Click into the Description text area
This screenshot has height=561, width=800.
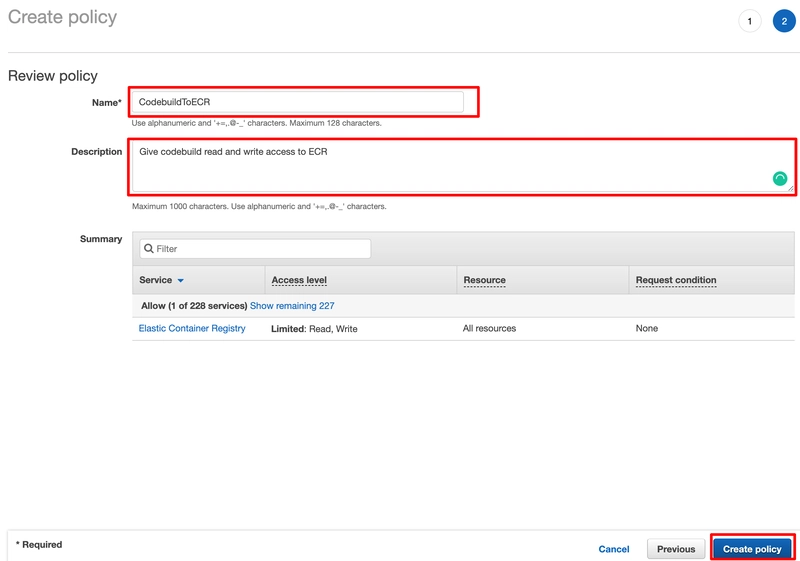coord(450,166)
